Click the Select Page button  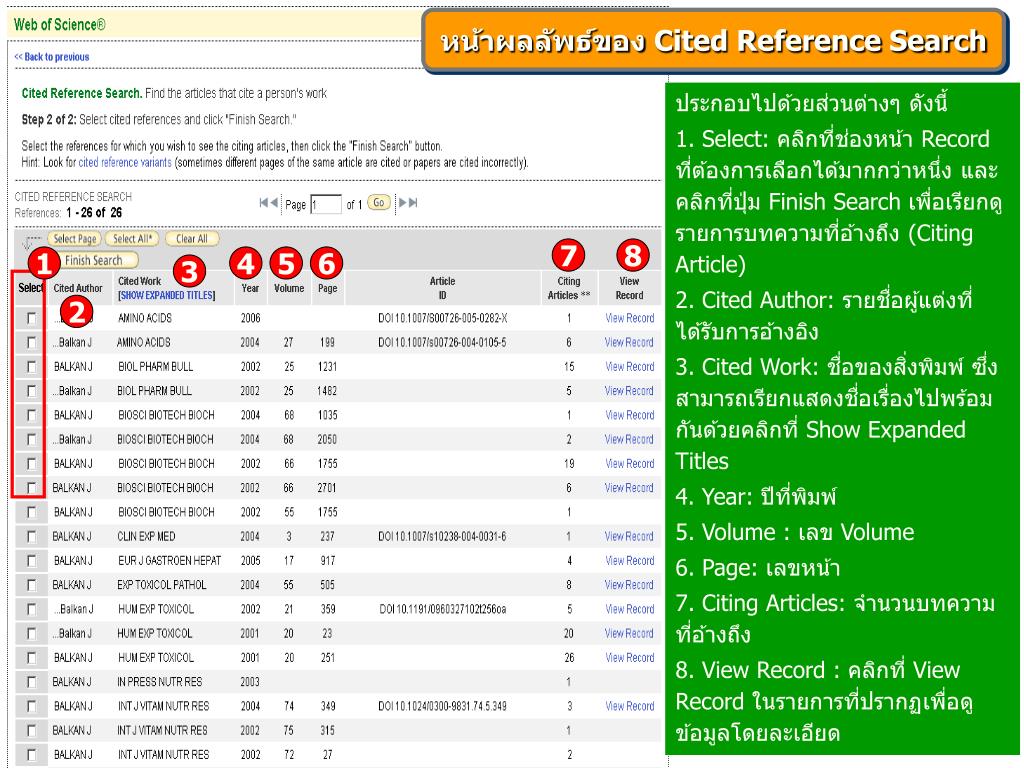click(75, 239)
